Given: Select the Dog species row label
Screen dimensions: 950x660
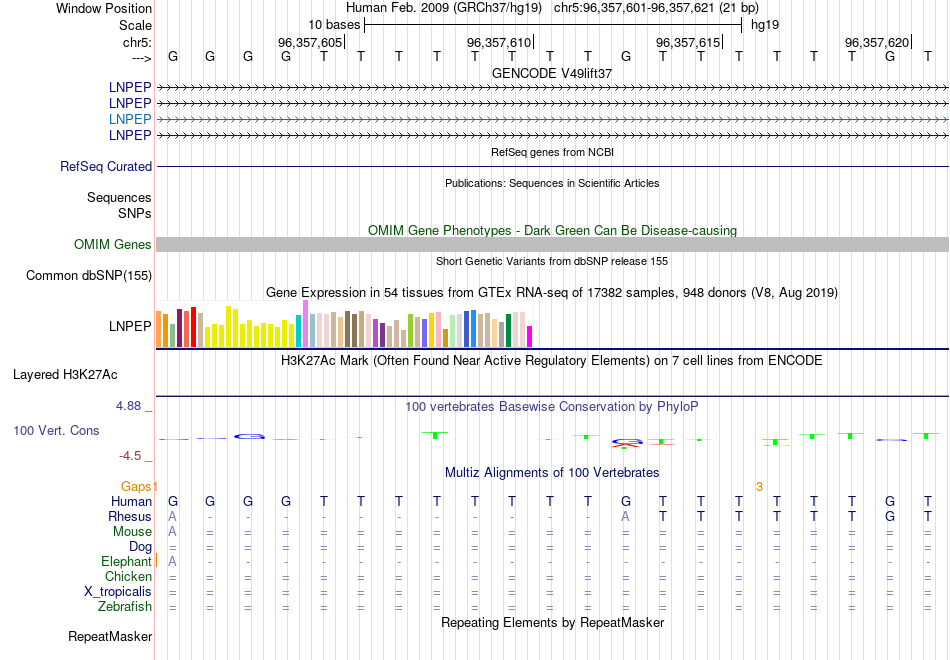Looking at the screenshot, I should [x=140, y=547].
